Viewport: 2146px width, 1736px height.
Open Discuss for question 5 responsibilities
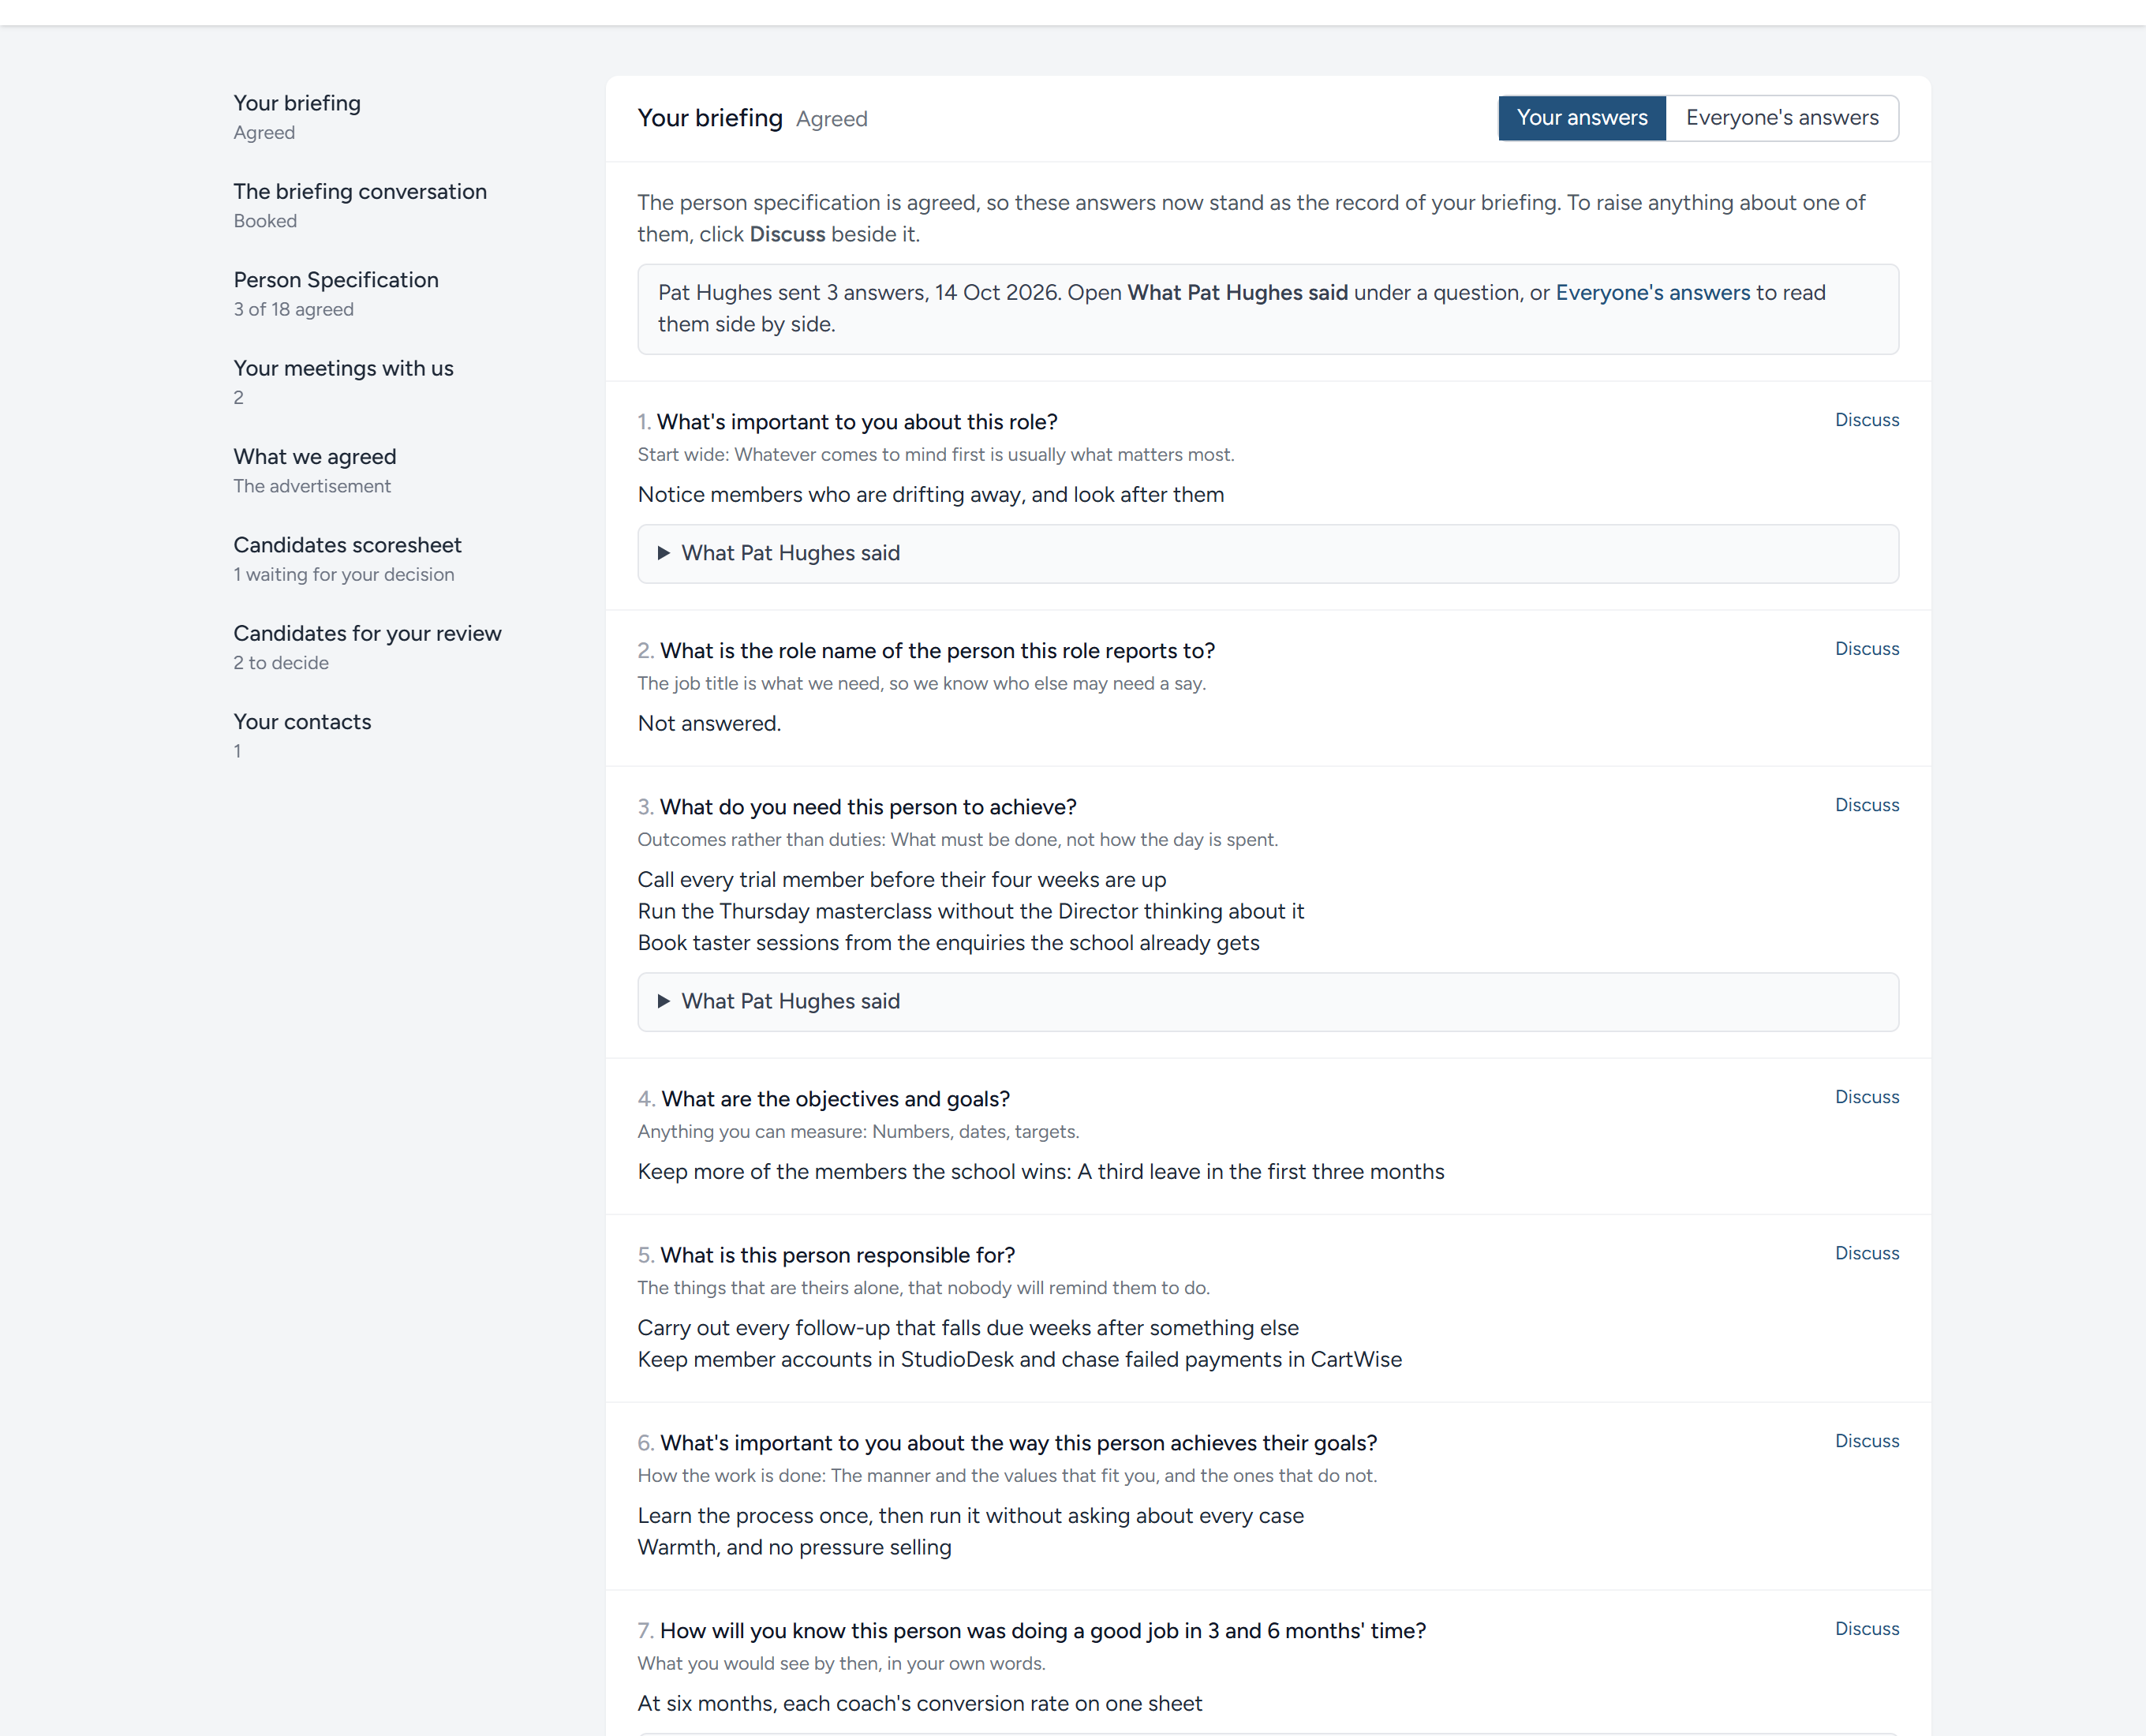[x=1866, y=1253]
